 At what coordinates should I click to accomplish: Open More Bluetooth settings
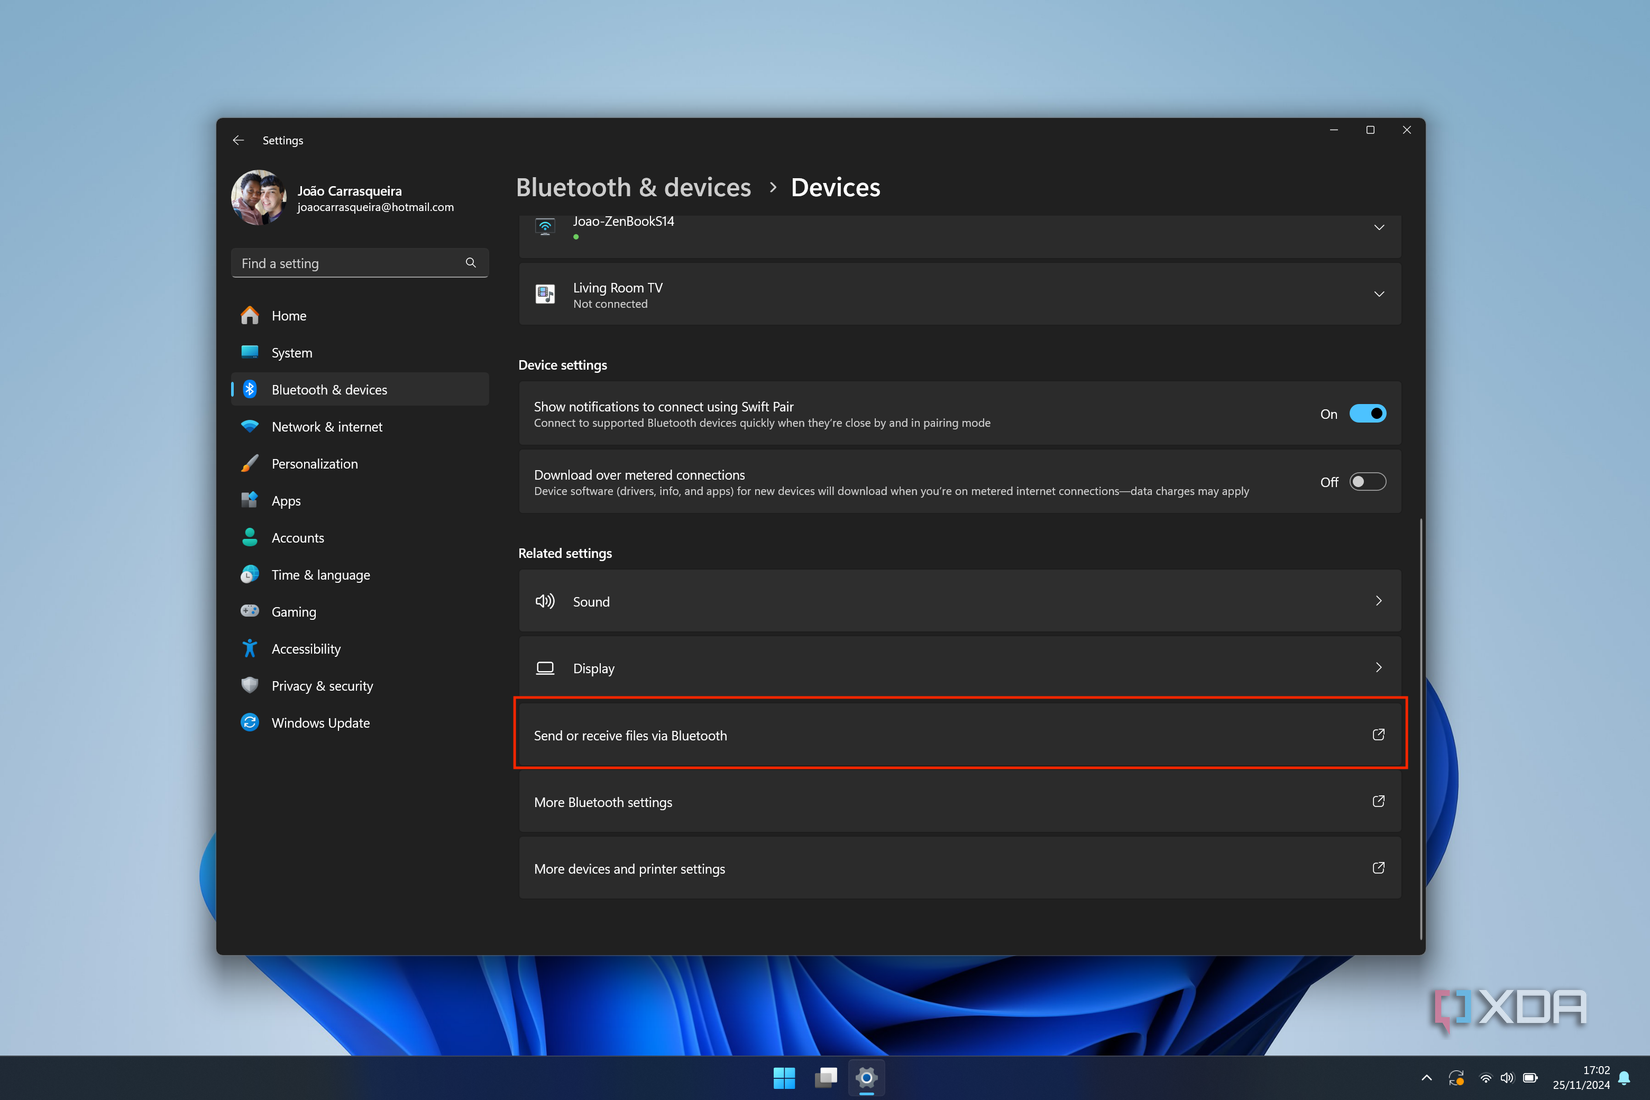click(x=960, y=801)
